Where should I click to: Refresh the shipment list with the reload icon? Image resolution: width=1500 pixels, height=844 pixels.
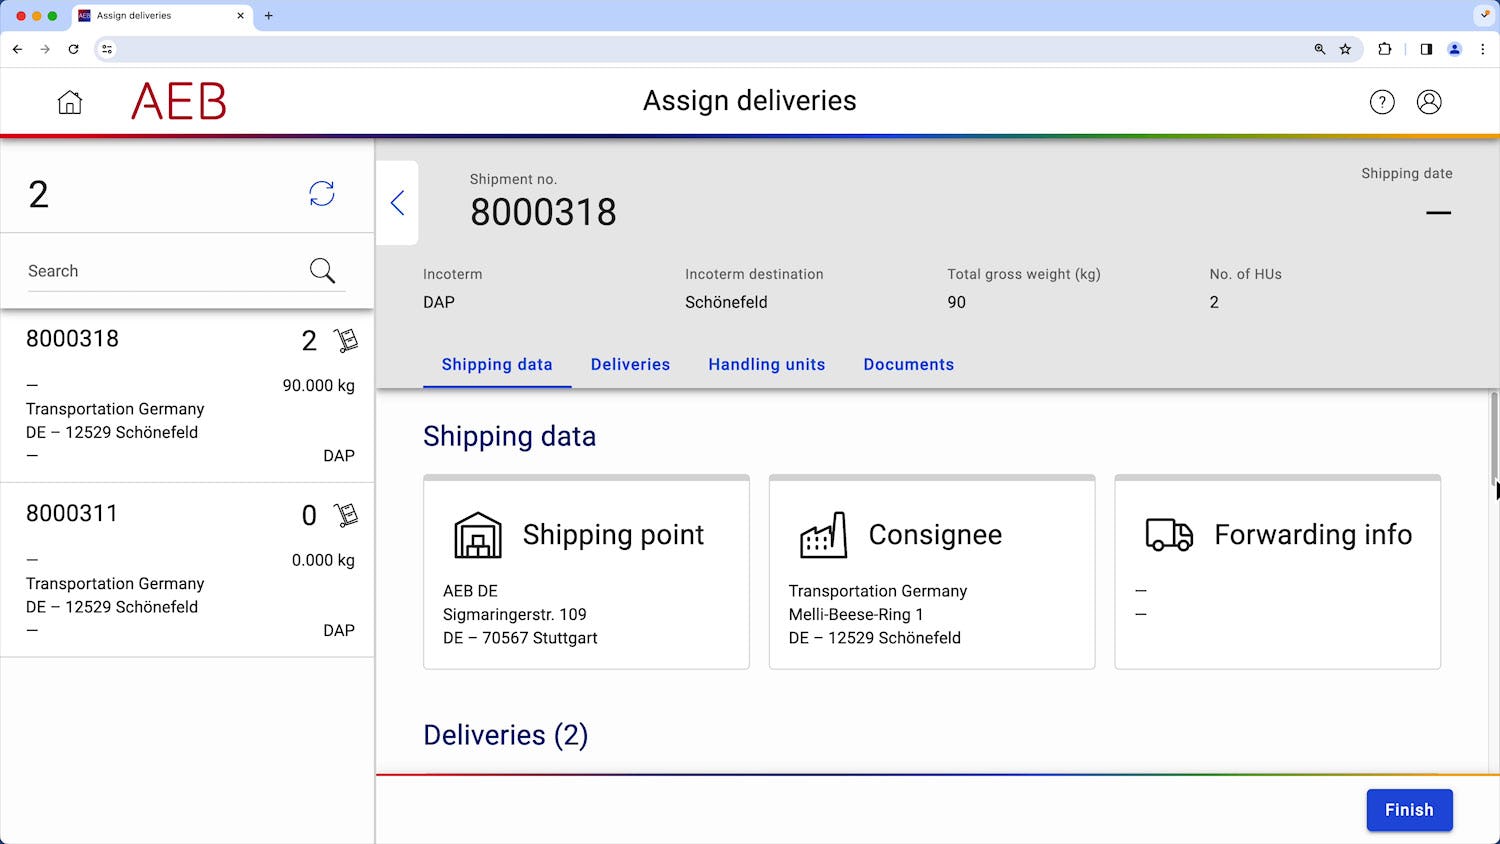click(x=322, y=194)
